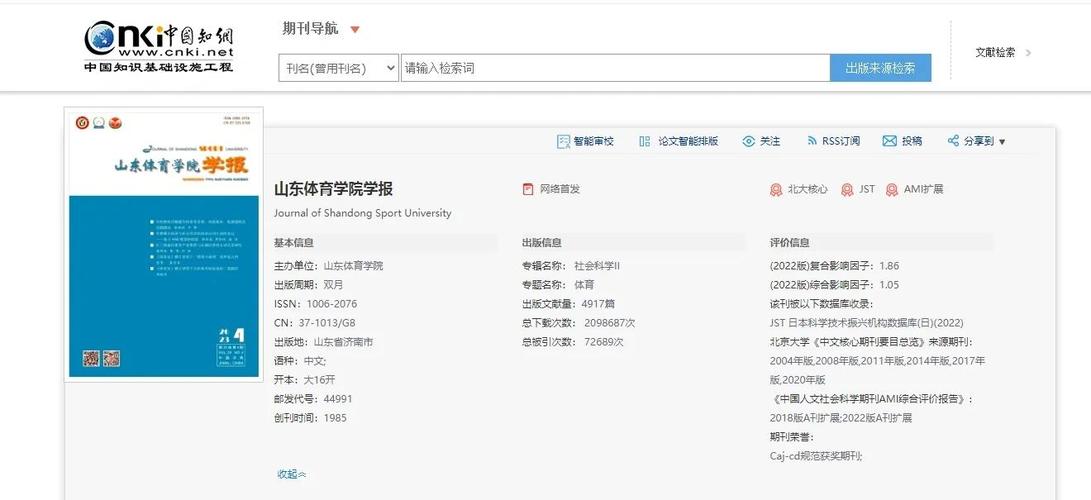
Task: Click the 分享到 share icon
Action: pyautogui.click(x=953, y=140)
